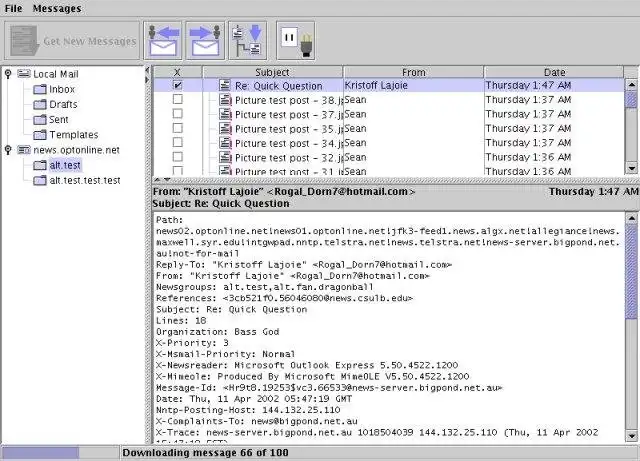
Task: Select the Picture test post - 35 subject
Action: pos(289,129)
